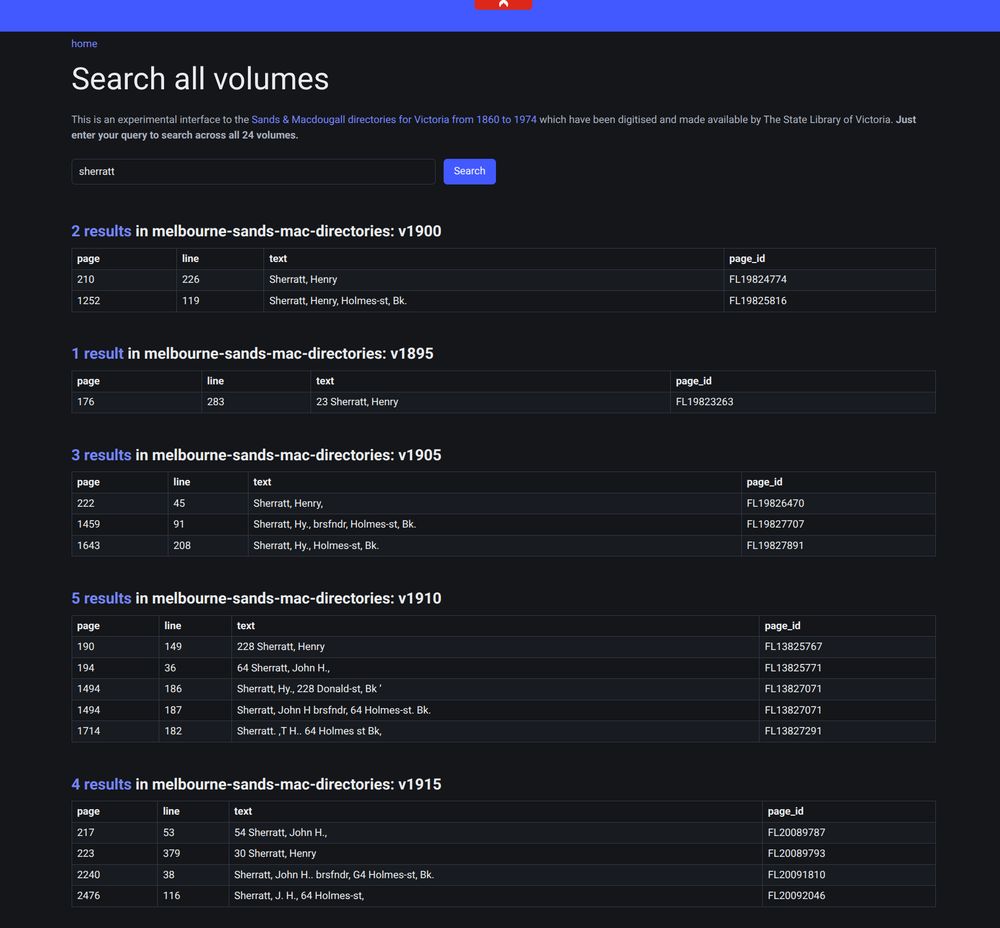
Task: Select the text column header in v1905 table
Action: click(262, 481)
